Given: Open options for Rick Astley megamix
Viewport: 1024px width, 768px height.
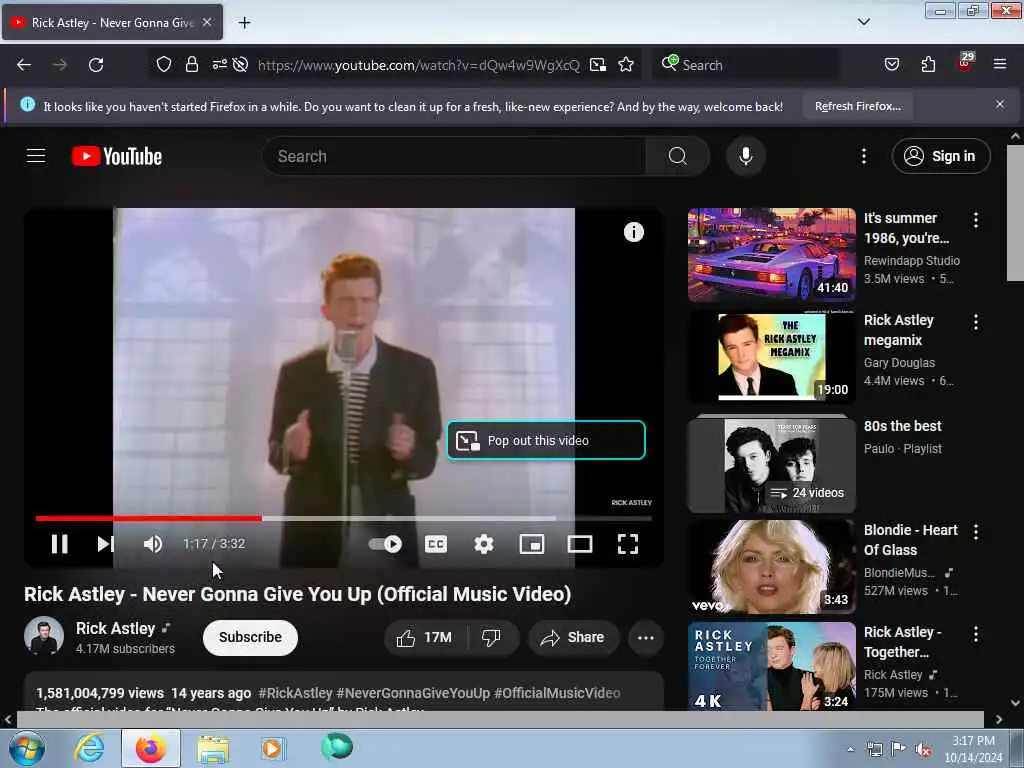Looking at the screenshot, I should pyautogui.click(x=976, y=322).
